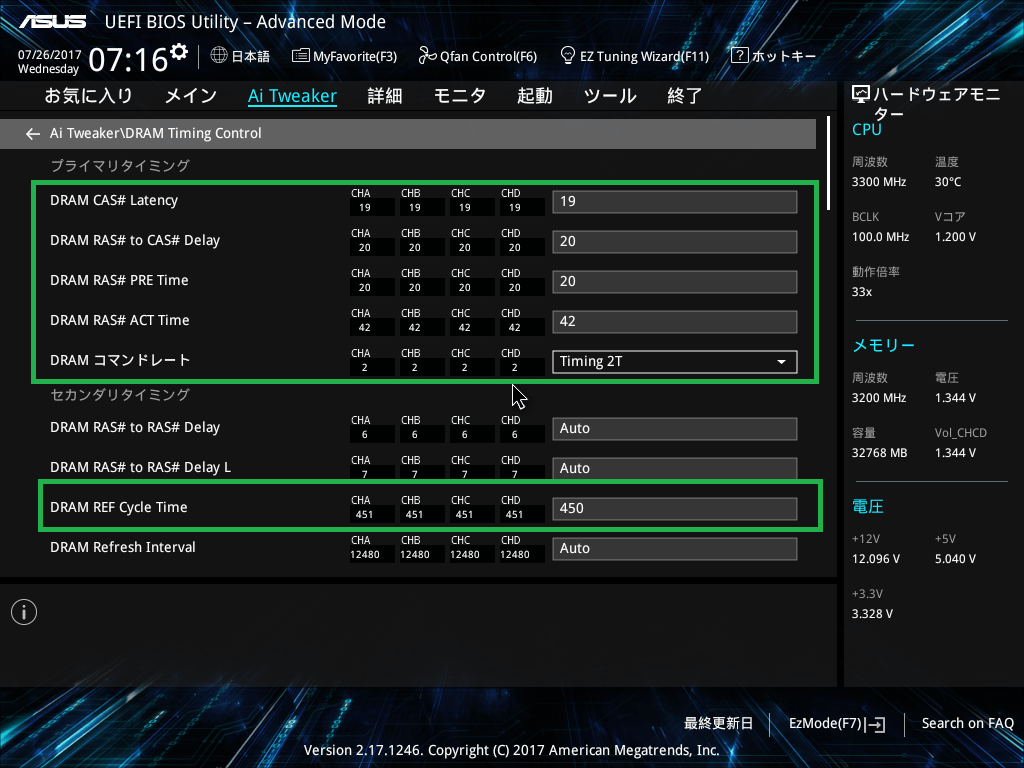Open the ツール tab

pyautogui.click(x=610, y=96)
